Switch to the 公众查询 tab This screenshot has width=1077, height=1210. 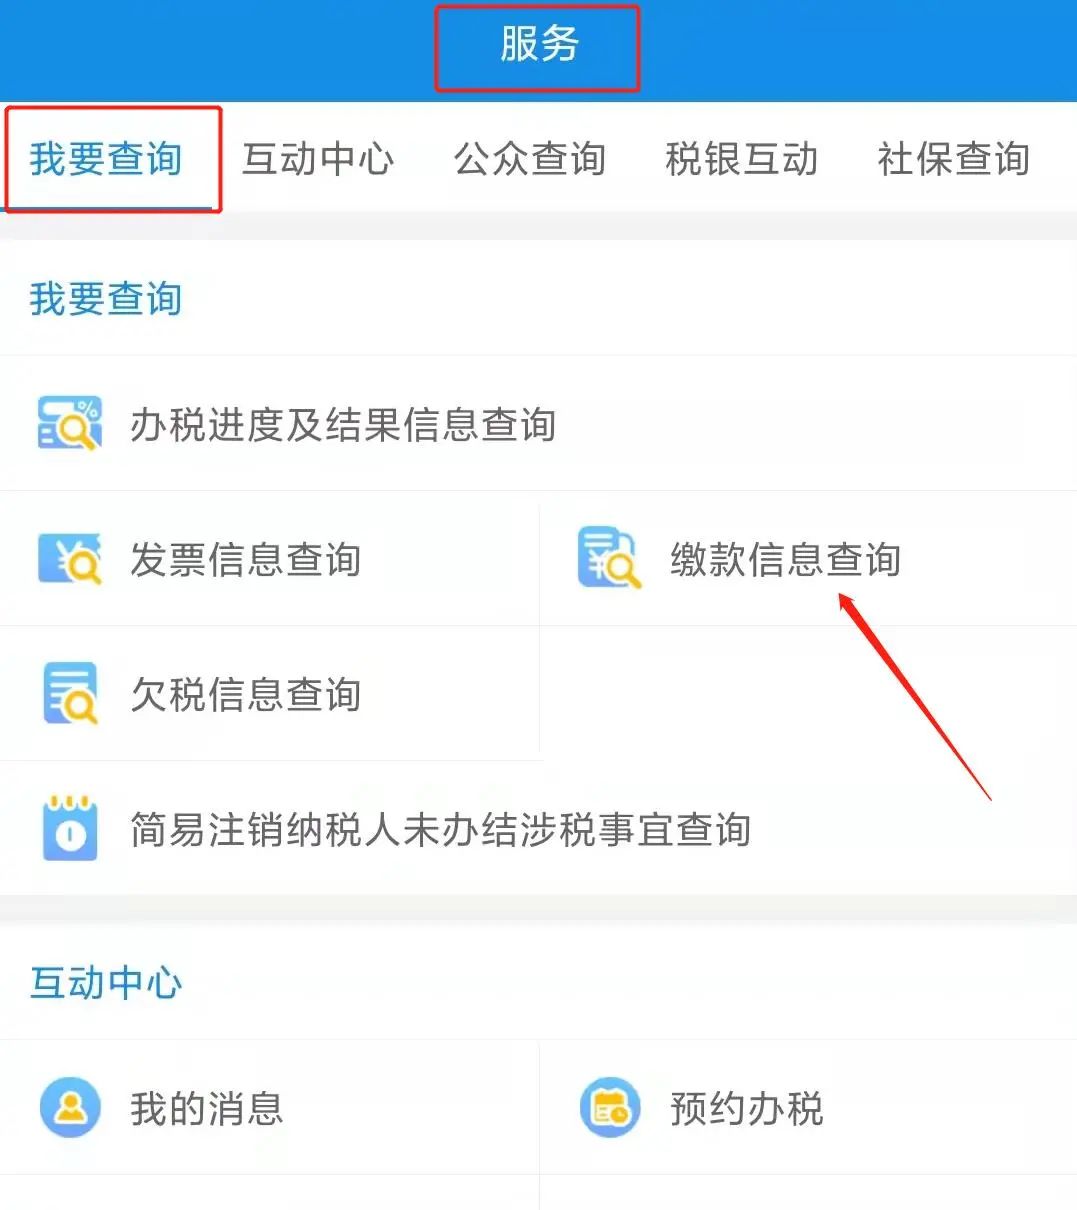(x=530, y=159)
